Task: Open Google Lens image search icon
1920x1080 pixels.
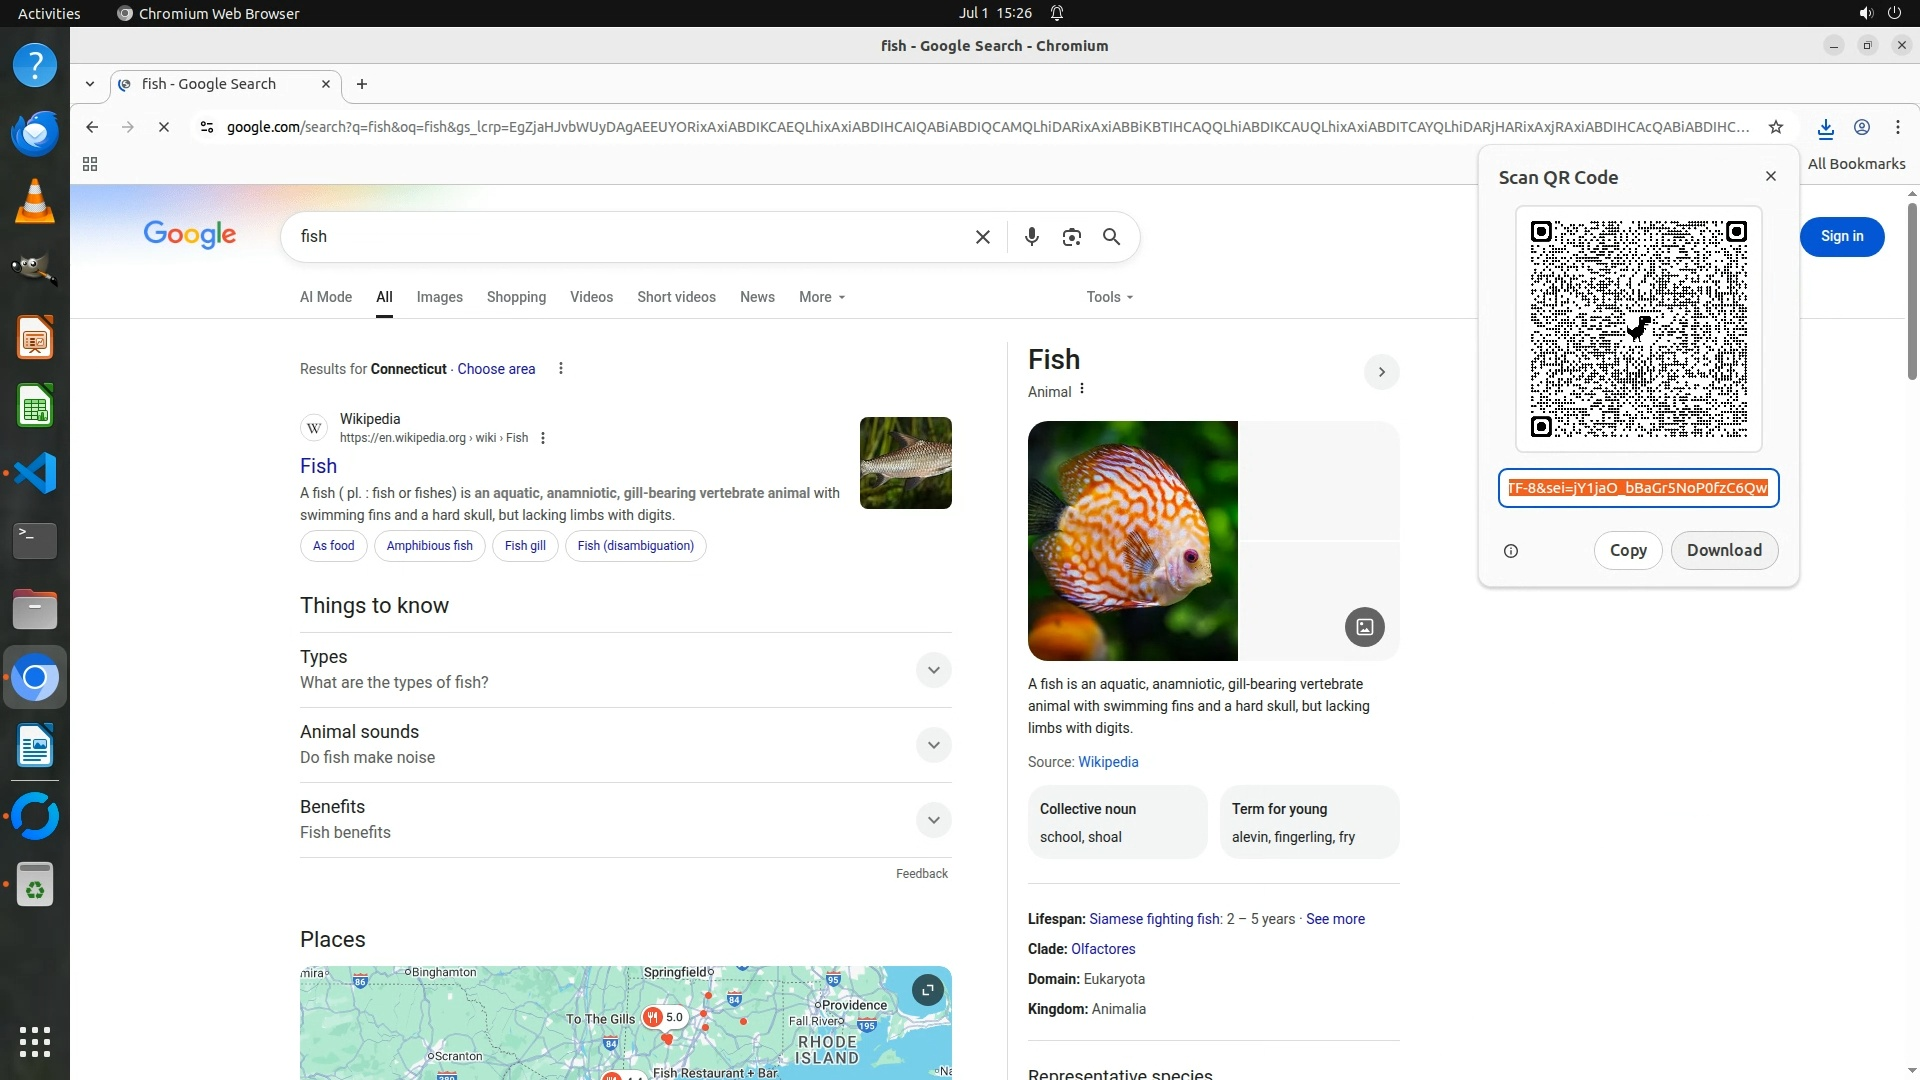Action: pyautogui.click(x=1071, y=237)
